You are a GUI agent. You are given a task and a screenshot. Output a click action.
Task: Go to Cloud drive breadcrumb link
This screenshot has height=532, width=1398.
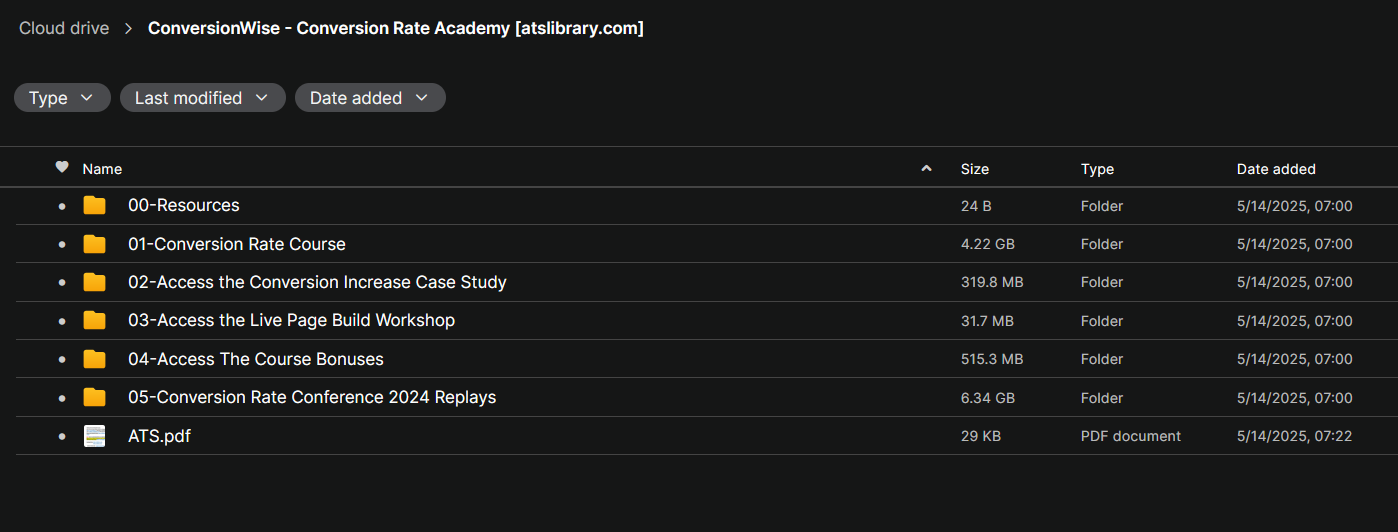(64, 28)
